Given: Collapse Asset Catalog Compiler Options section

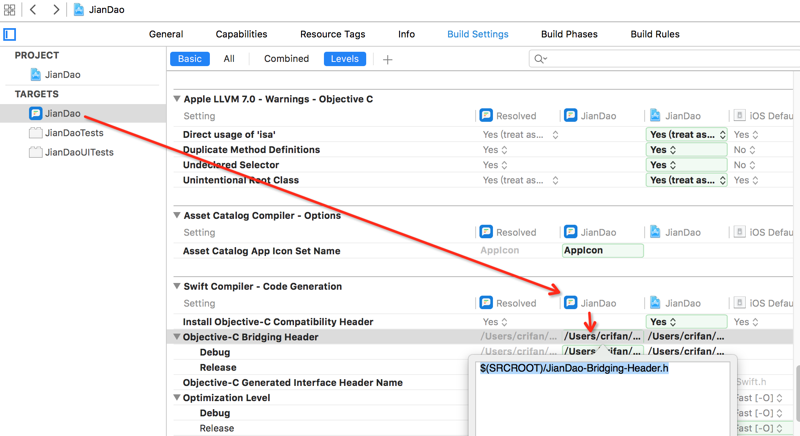Looking at the screenshot, I should coord(177,215).
